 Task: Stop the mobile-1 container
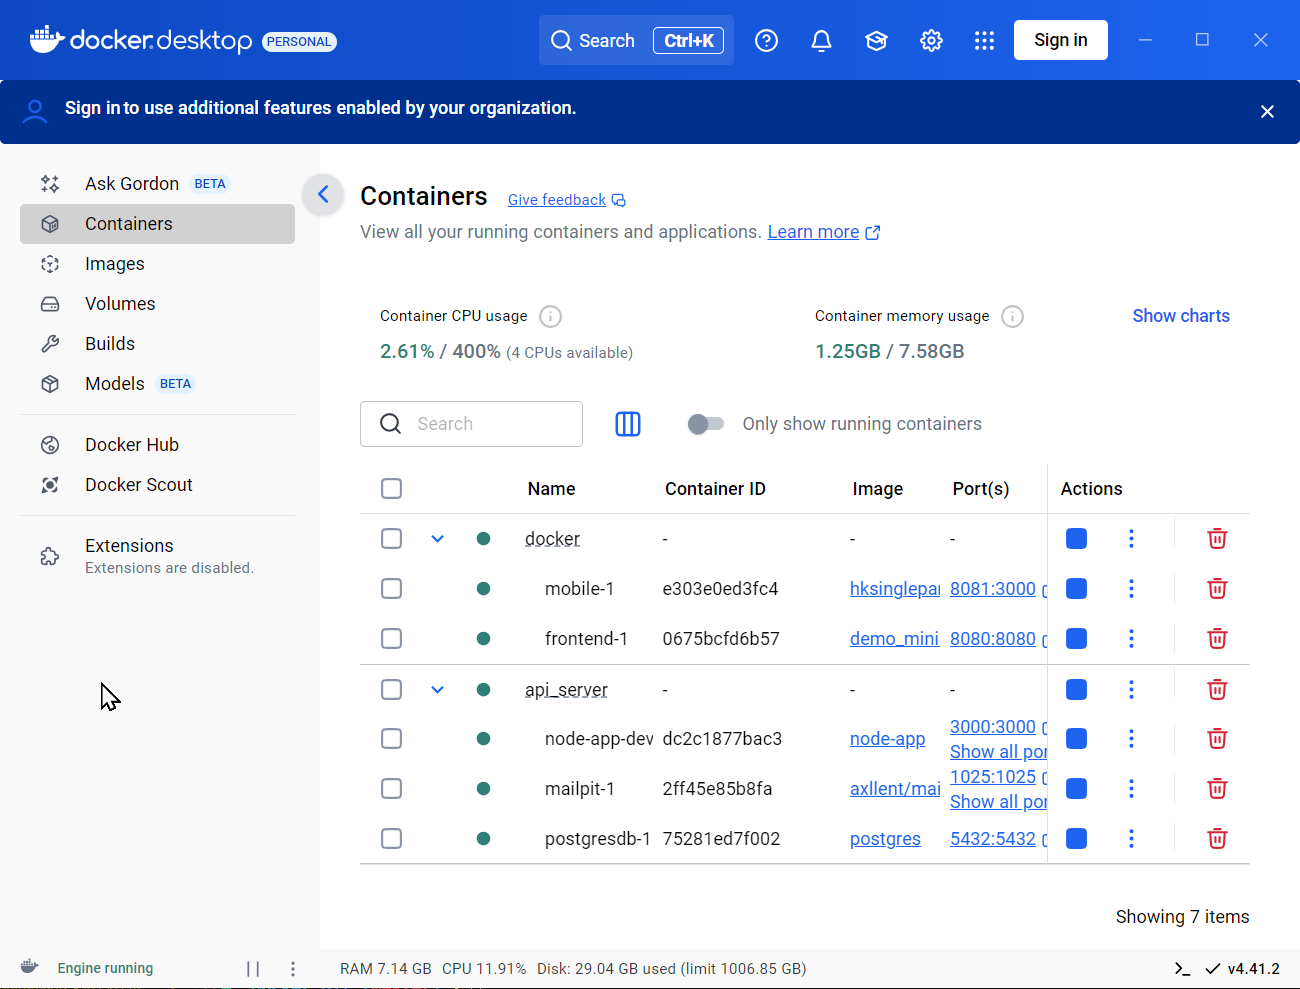(x=1076, y=589)
